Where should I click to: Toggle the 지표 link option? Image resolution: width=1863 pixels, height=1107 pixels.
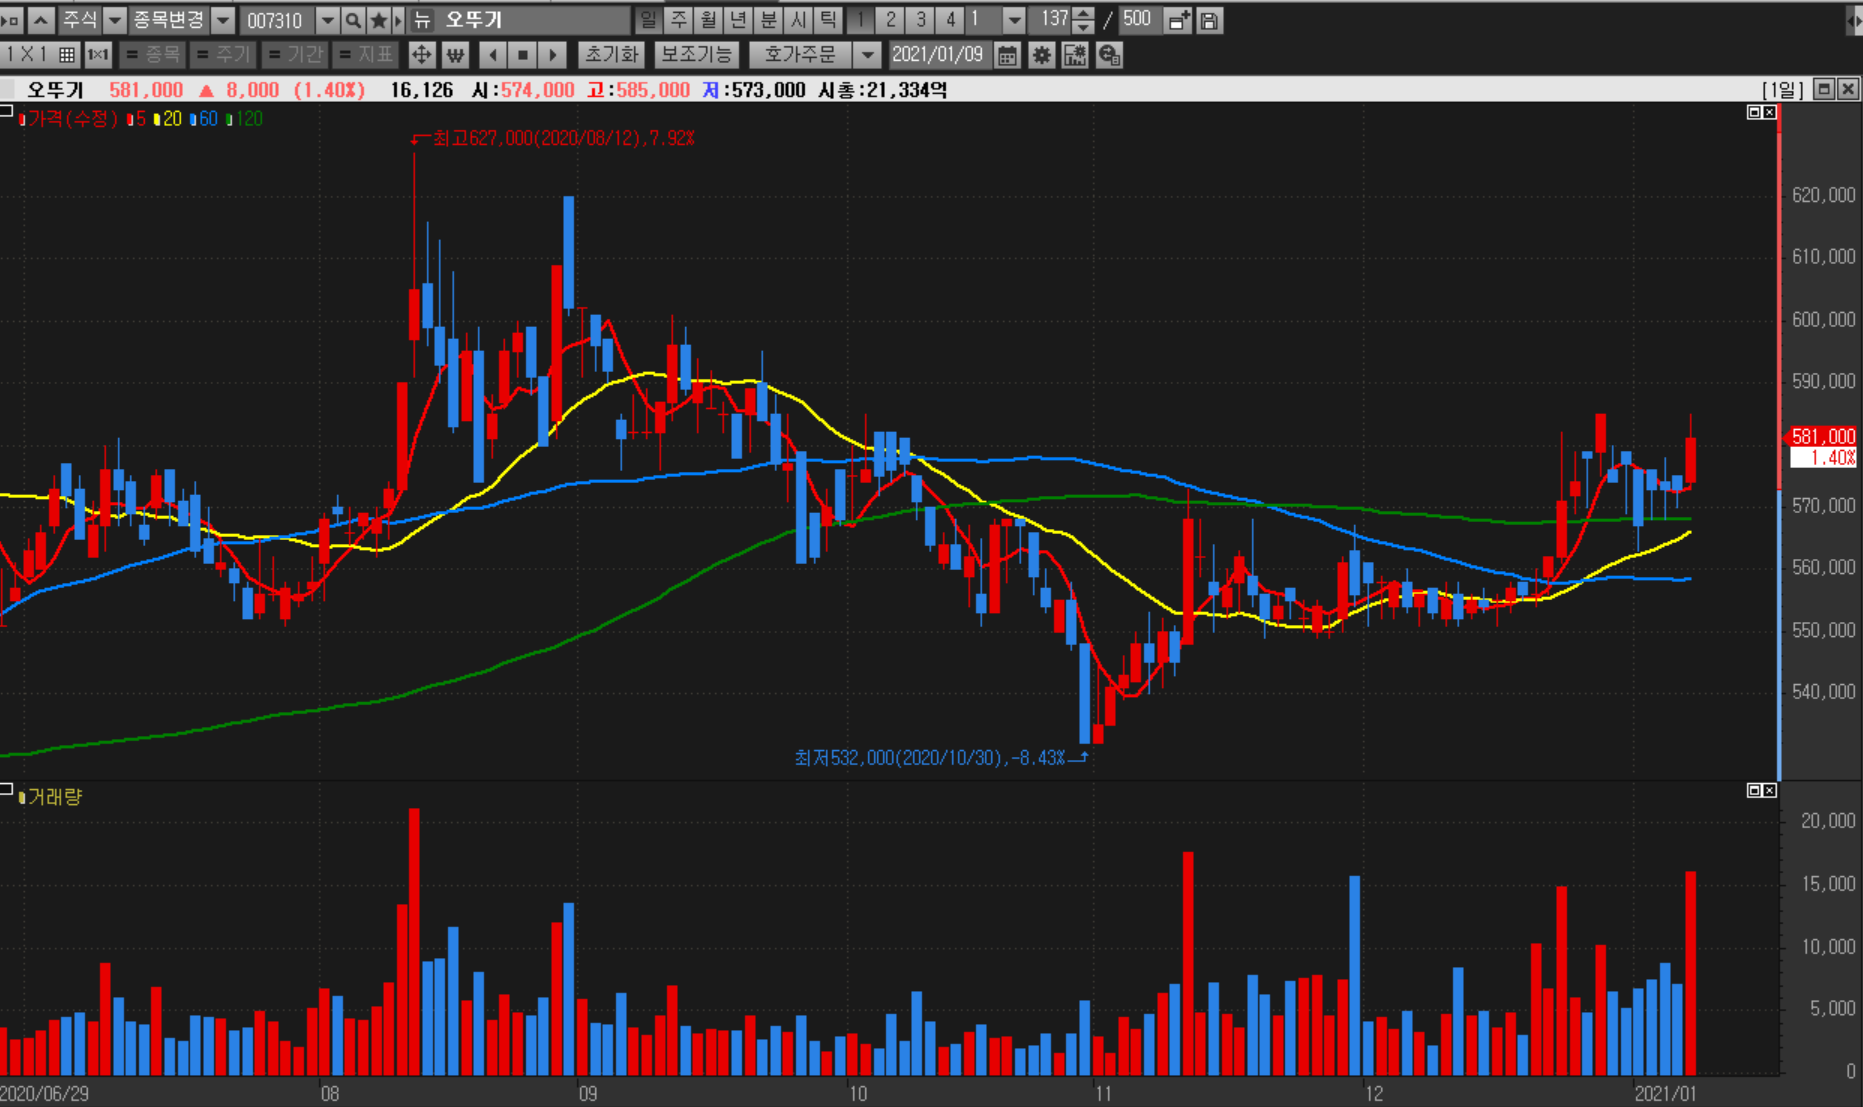click(x=366, y=55)
